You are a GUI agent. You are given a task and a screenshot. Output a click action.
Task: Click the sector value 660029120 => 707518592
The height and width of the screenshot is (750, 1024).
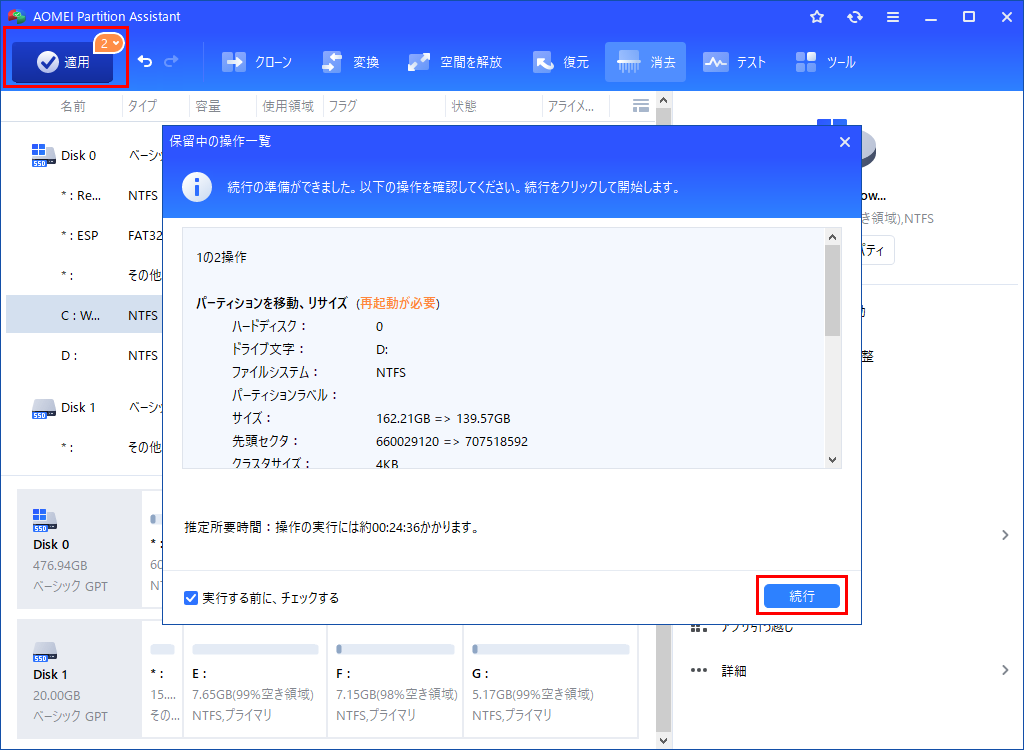tap(452, 442)
